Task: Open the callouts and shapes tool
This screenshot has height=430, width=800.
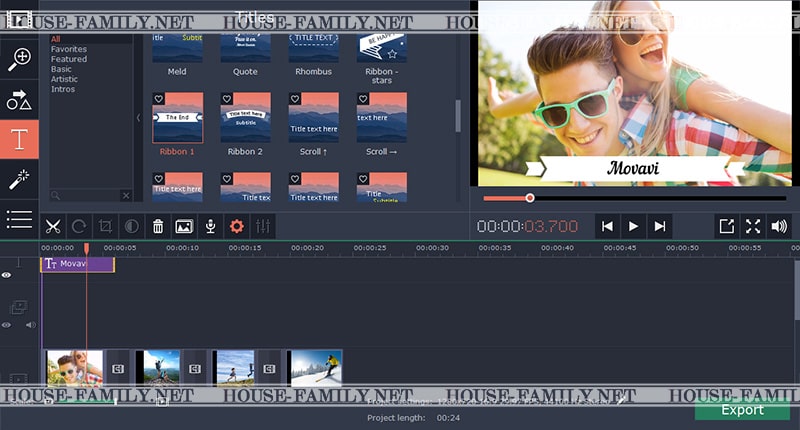Action: pyautogui.click(x=19, y=99)
